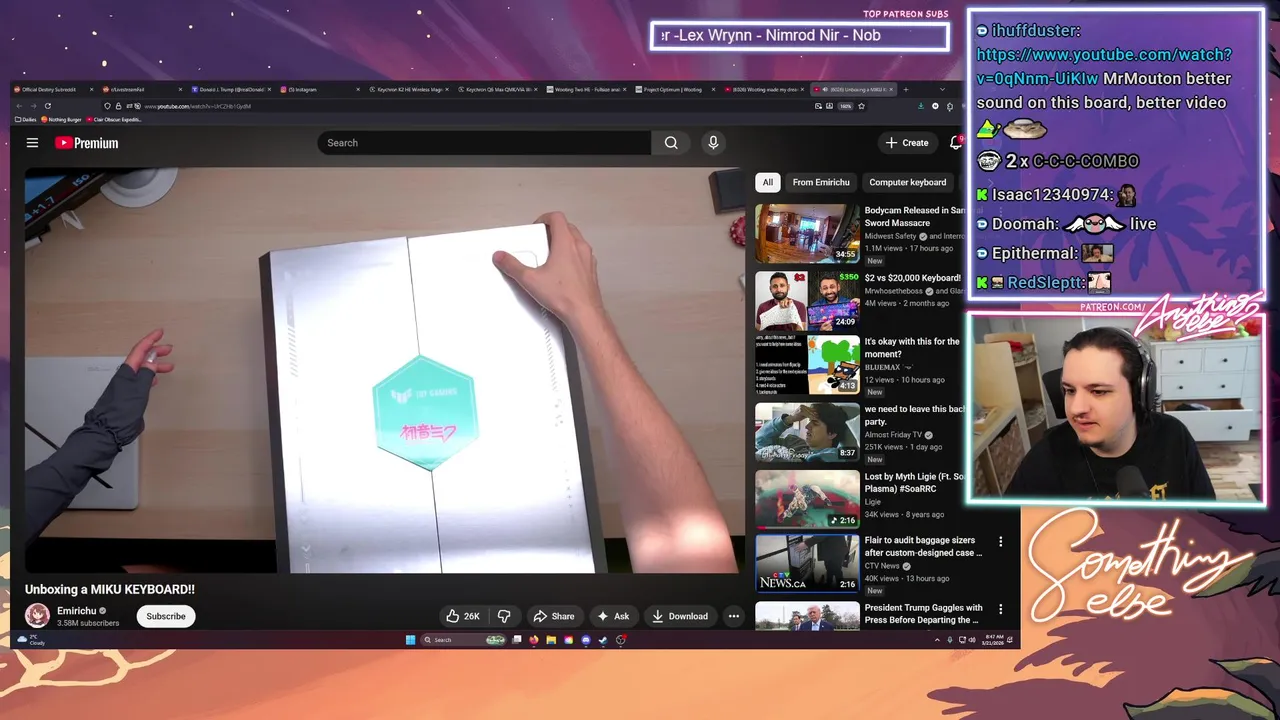This screenshot has width=1280, height=720.
Task: Open File Explorer from the taskbar
Action: point(551,640)
